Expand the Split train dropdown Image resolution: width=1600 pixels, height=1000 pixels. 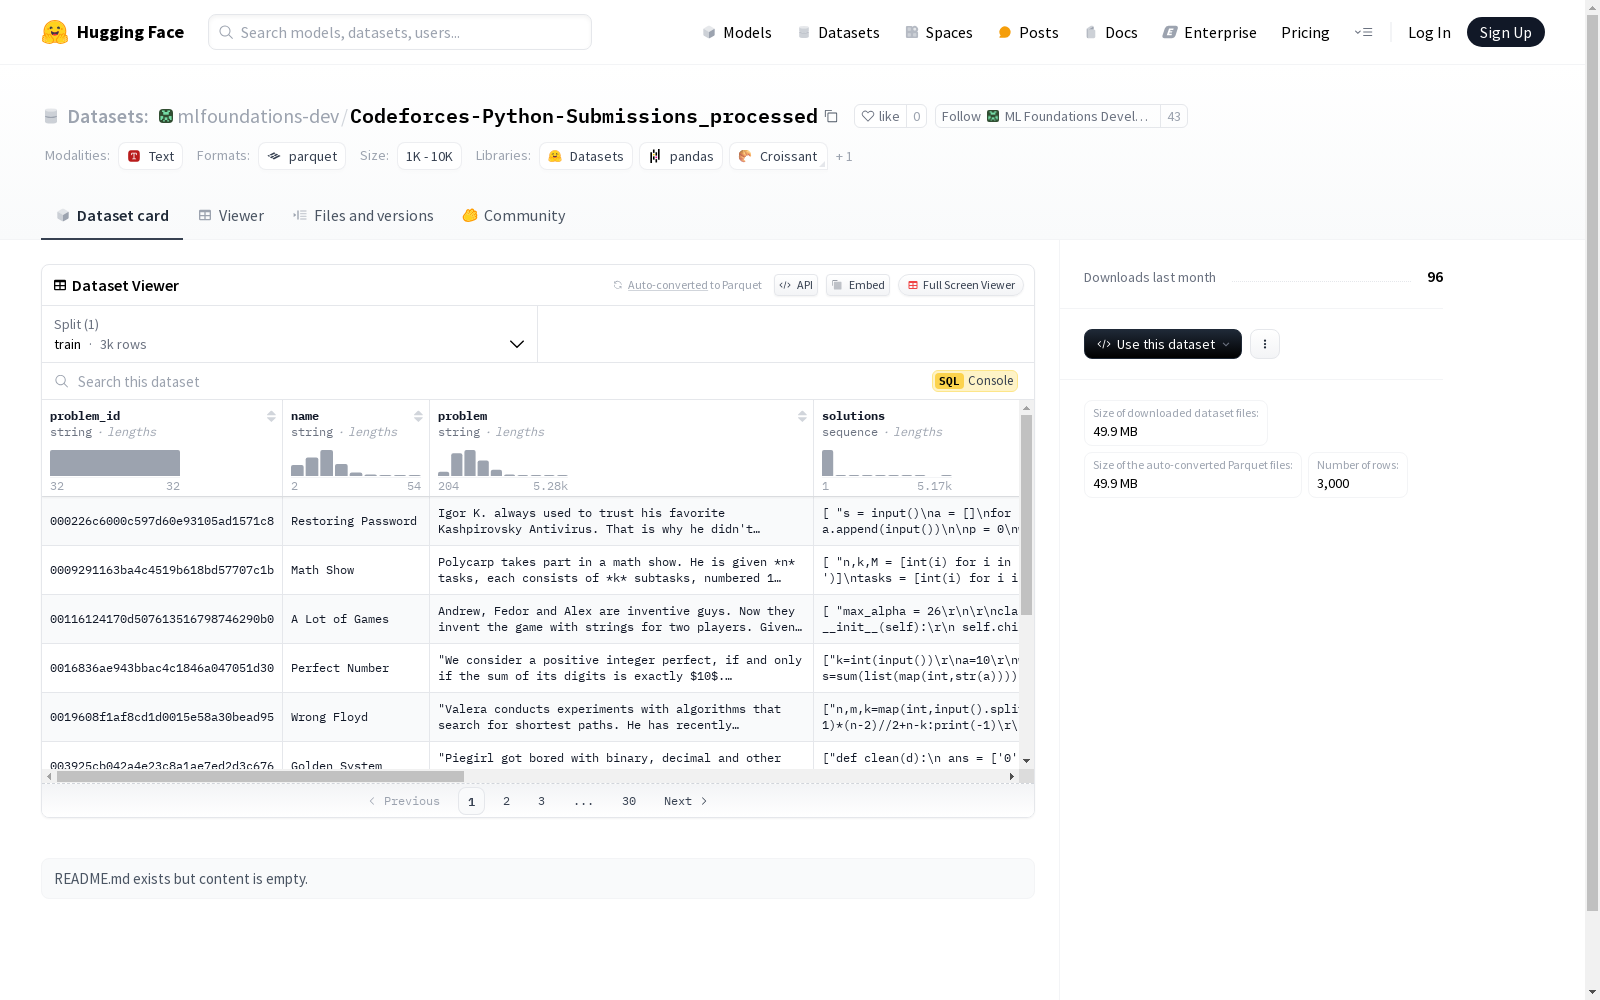288,335
